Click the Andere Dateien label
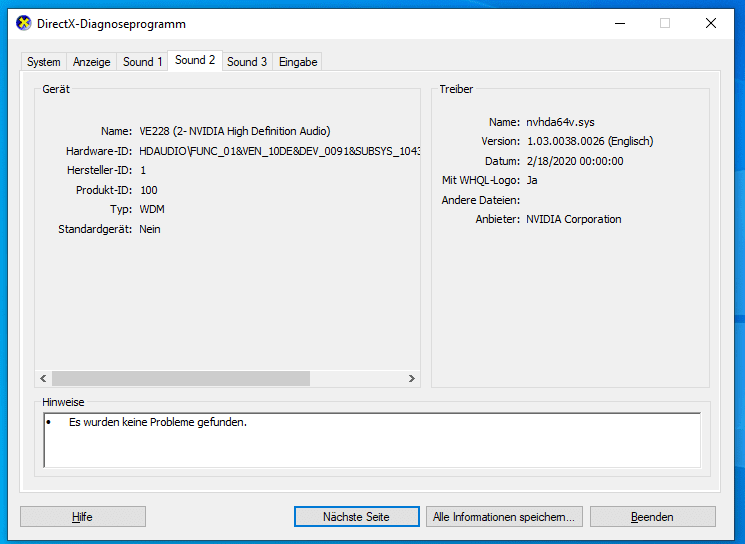Image resolution: width=745 pixels, height=544 pixels. tap(481, 200)
